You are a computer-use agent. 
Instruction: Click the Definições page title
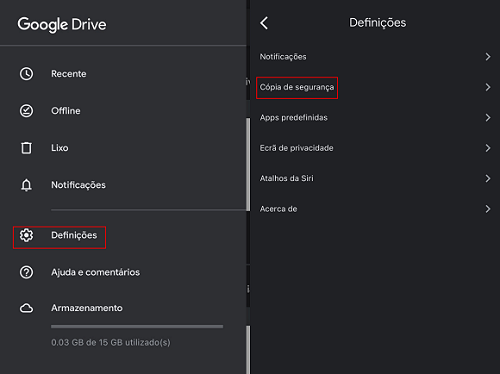click(x=377, y=23)
